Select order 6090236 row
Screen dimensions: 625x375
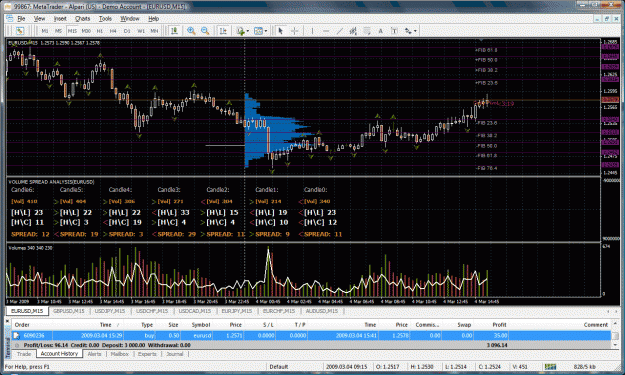tap(311, 336)
